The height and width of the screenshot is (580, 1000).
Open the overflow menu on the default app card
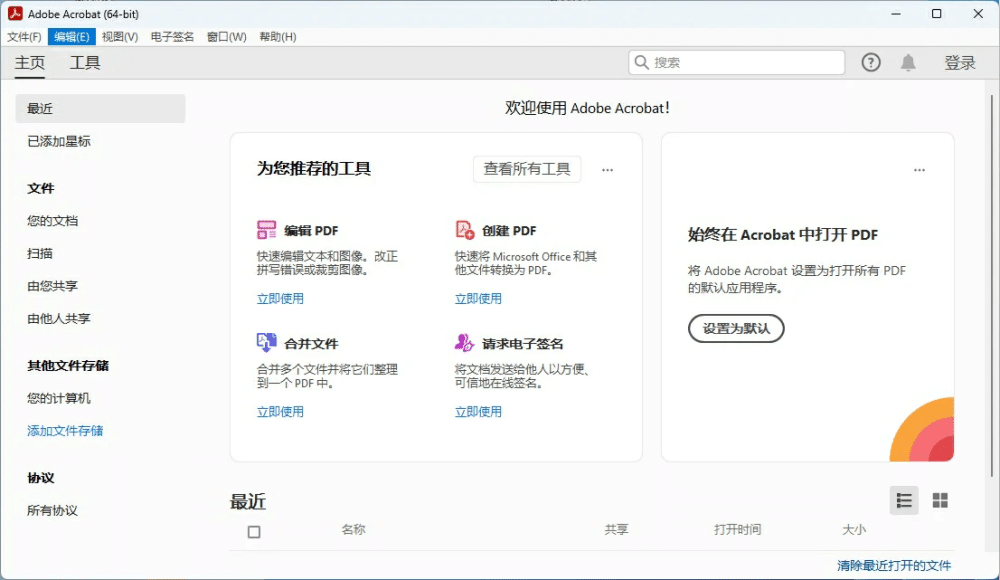tap(919, 169)
